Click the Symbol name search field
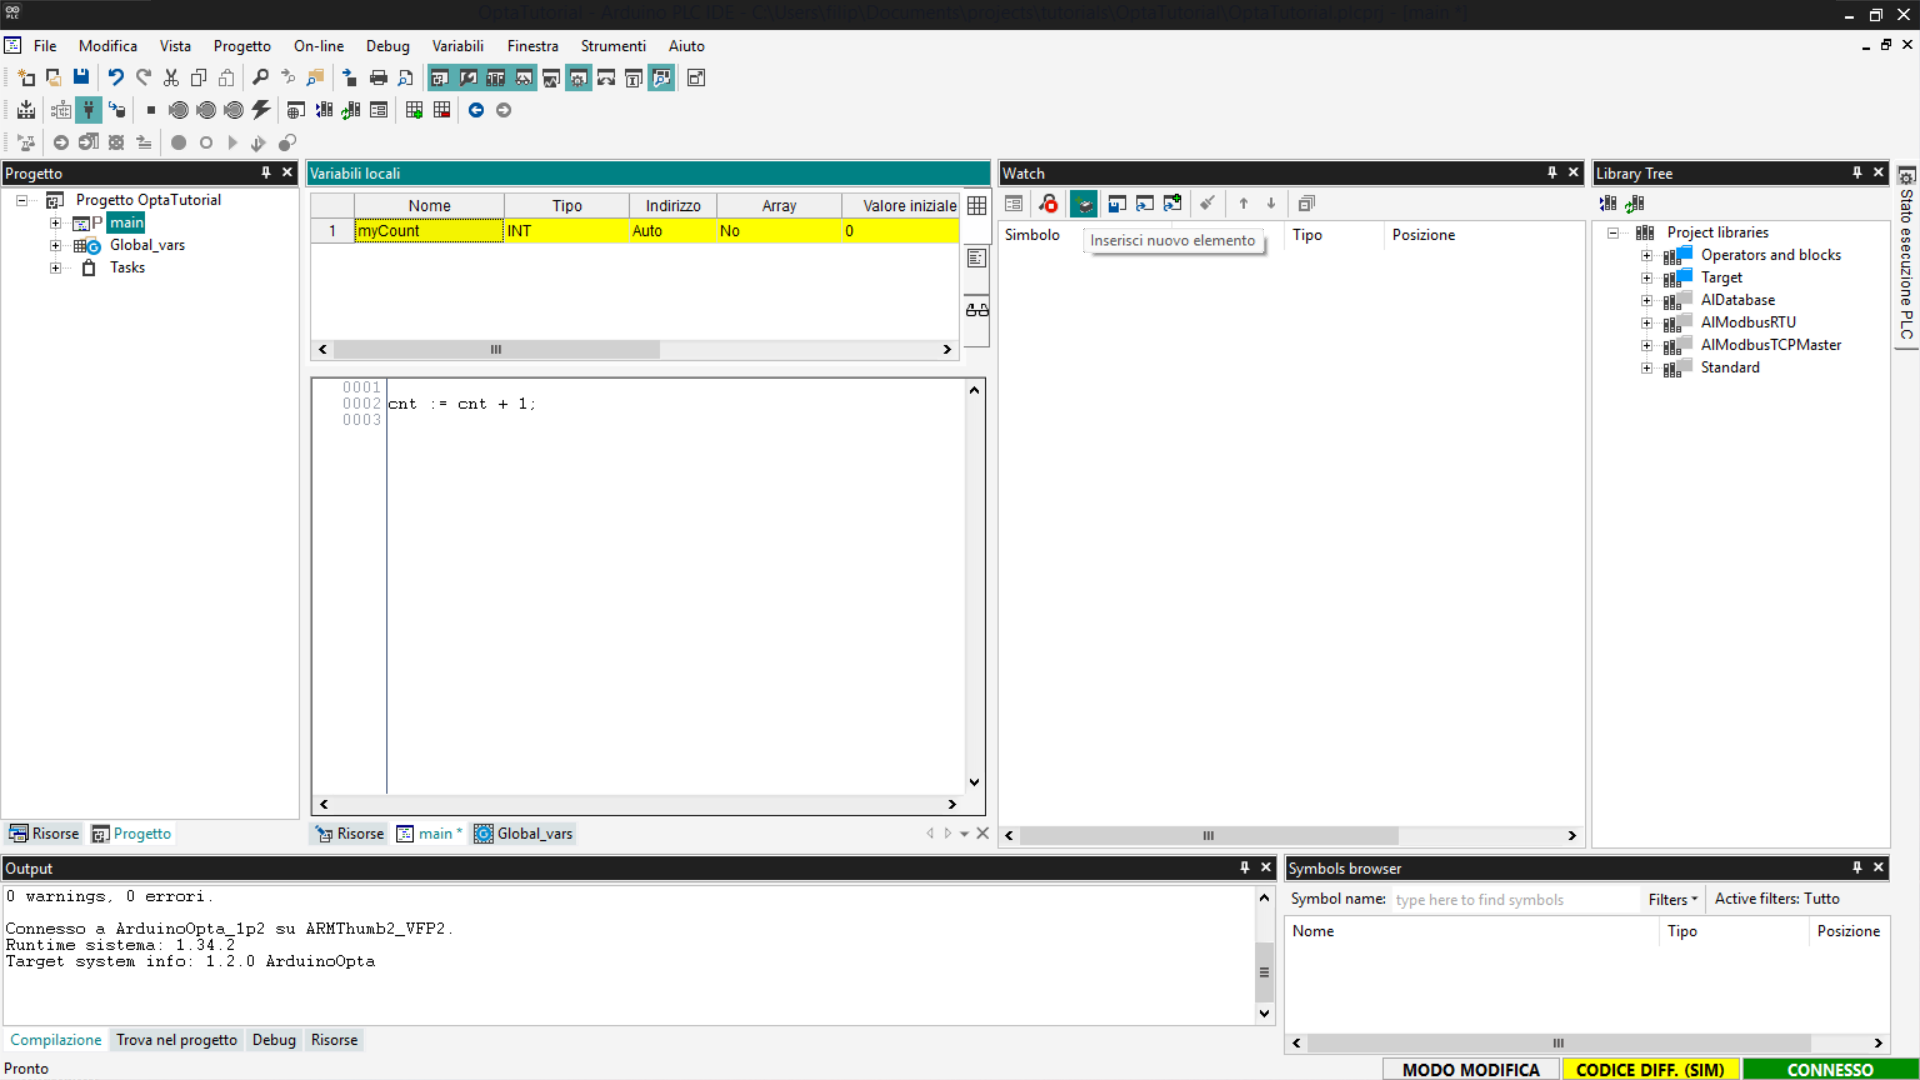 (x=1513, y=899)
